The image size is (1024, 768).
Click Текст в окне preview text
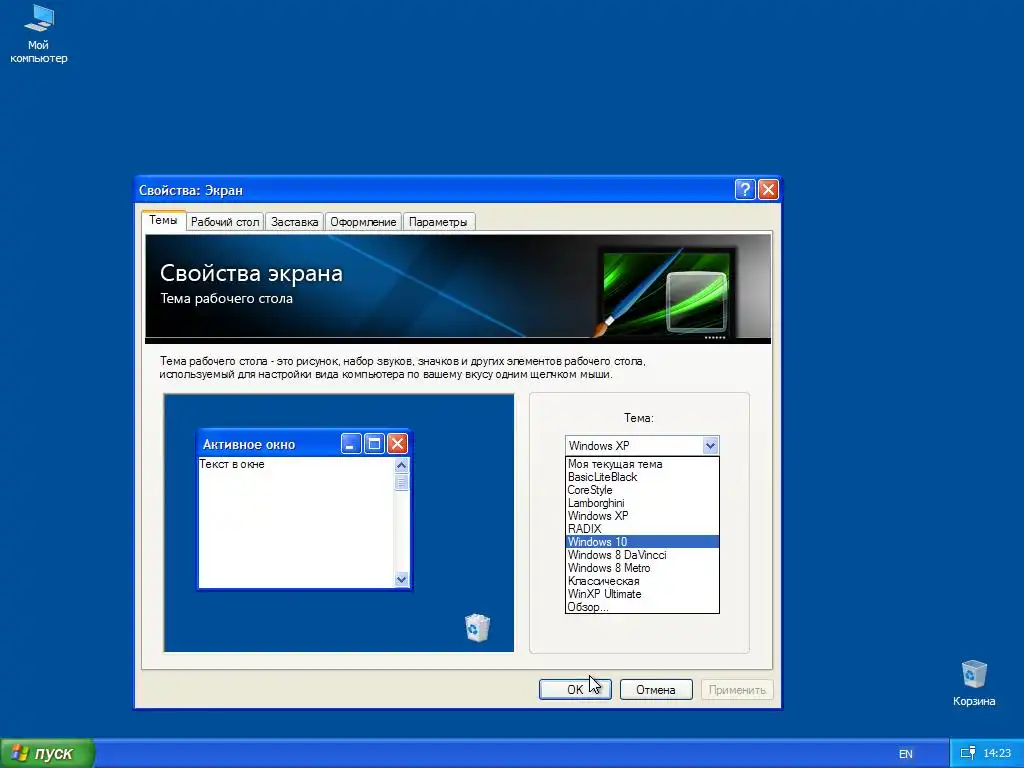232,464
